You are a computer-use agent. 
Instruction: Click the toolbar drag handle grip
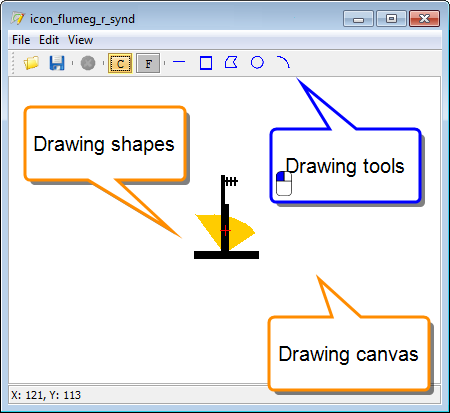[x=13, y=63]
